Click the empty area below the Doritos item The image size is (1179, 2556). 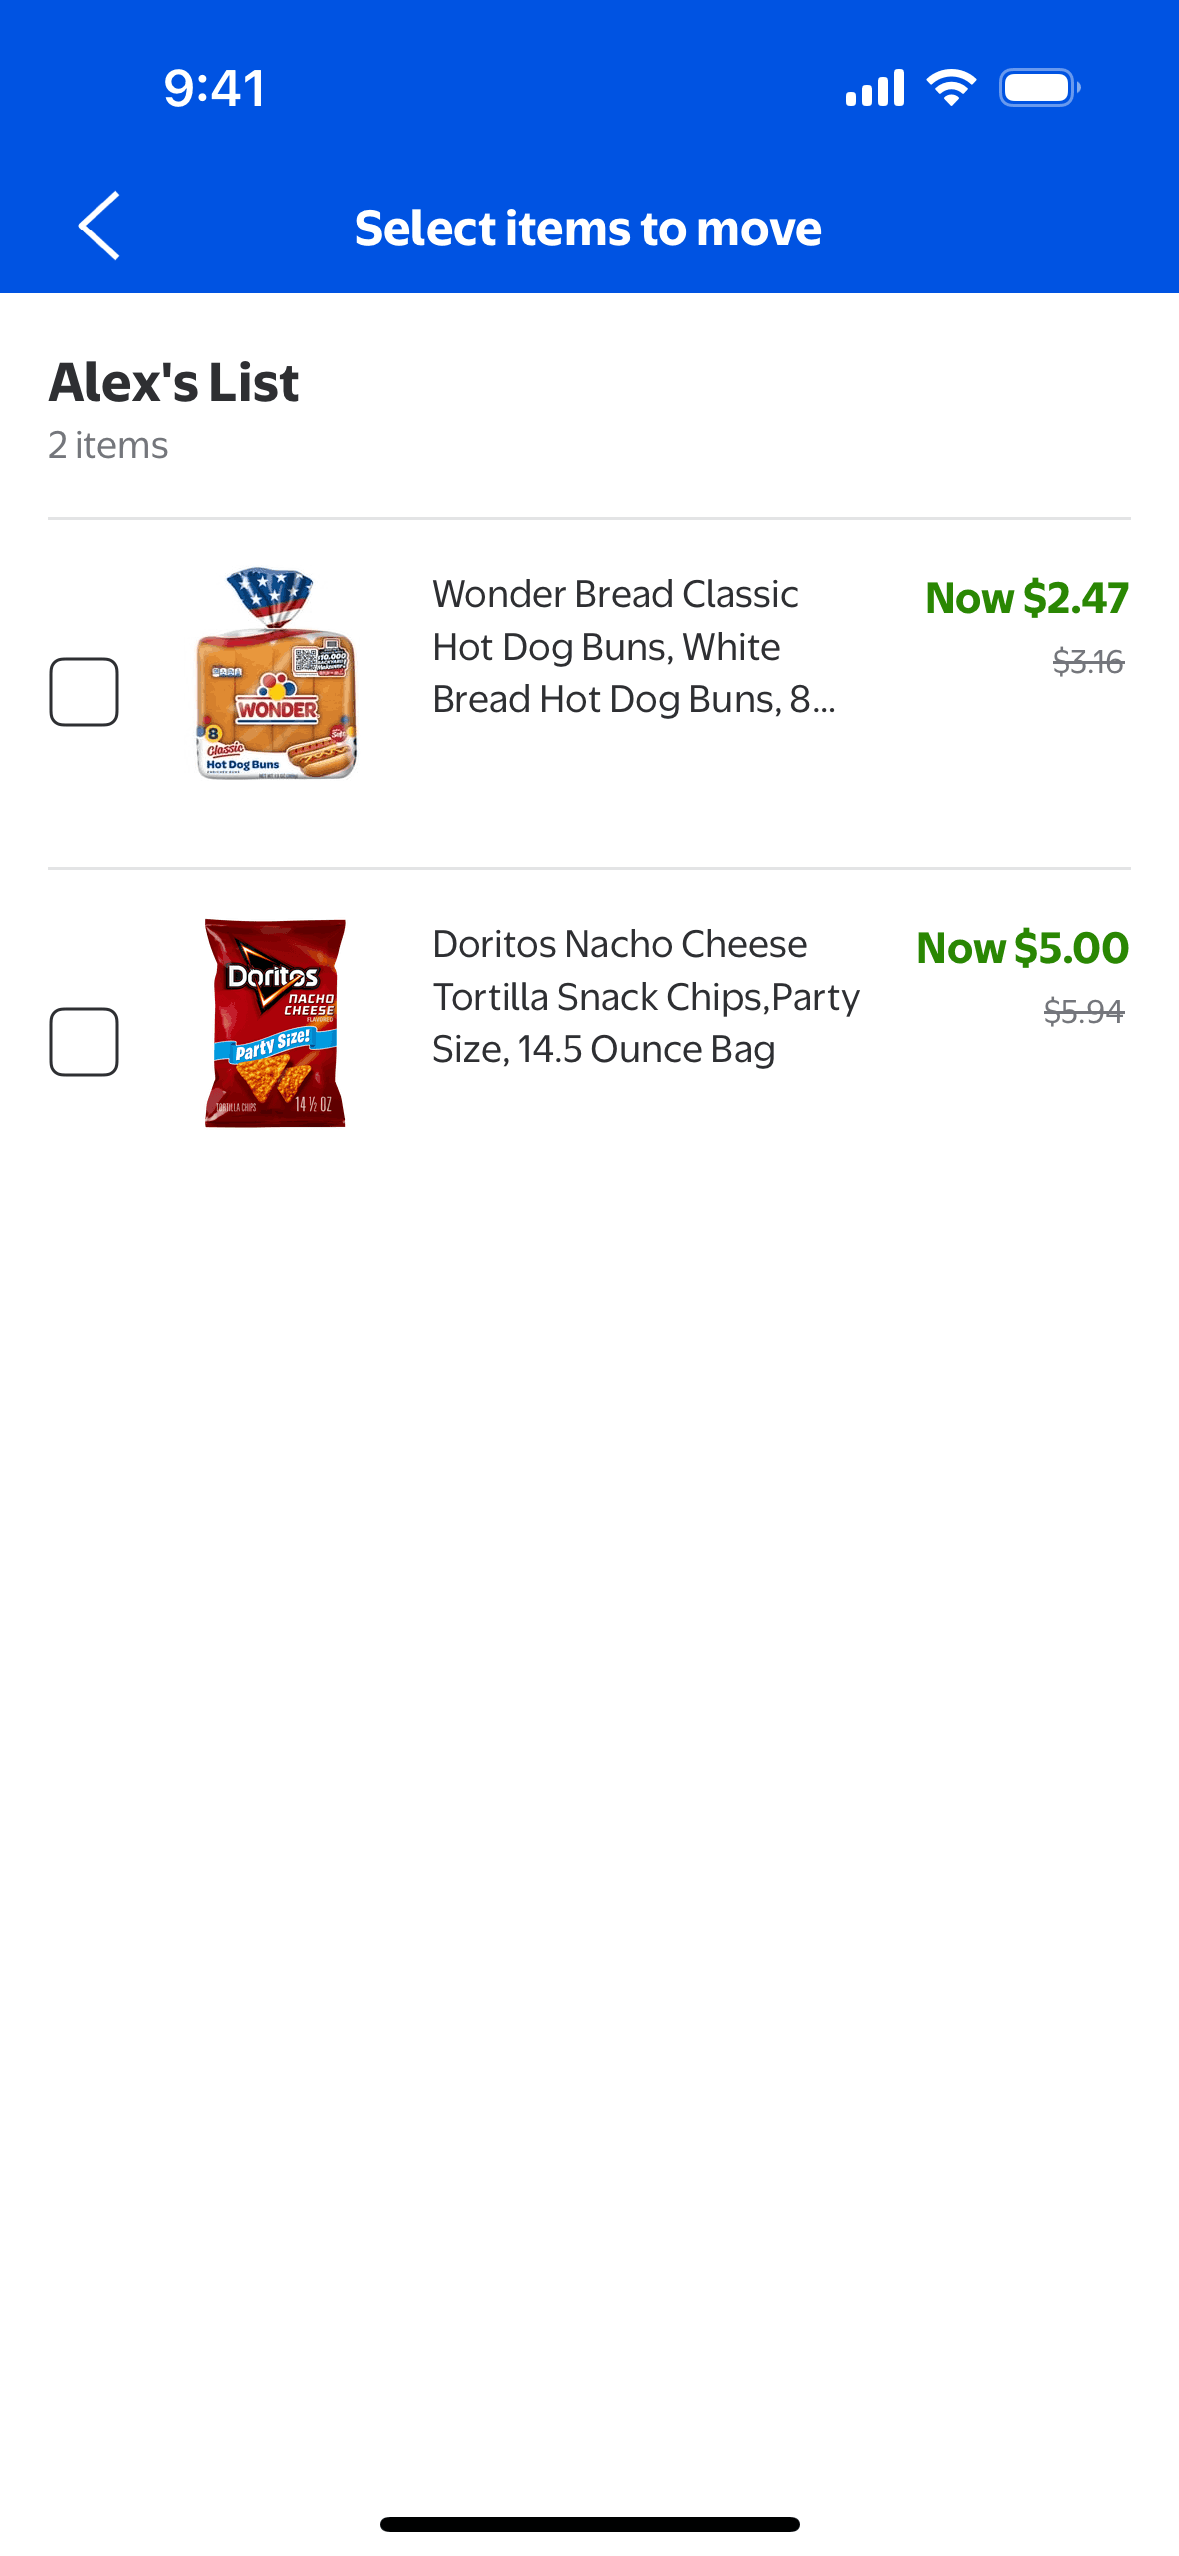point(589,1700)
